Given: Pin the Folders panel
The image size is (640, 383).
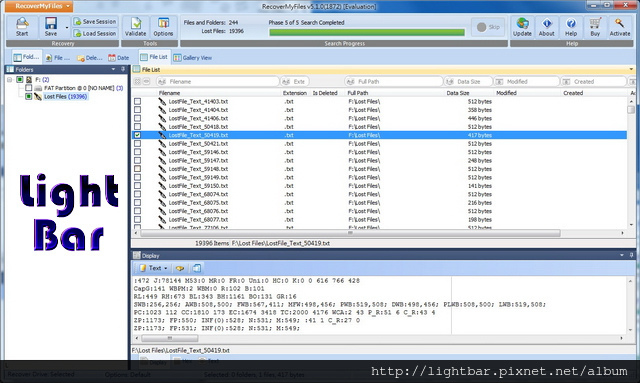Looking at the screenshot, I should click(122, 69).
